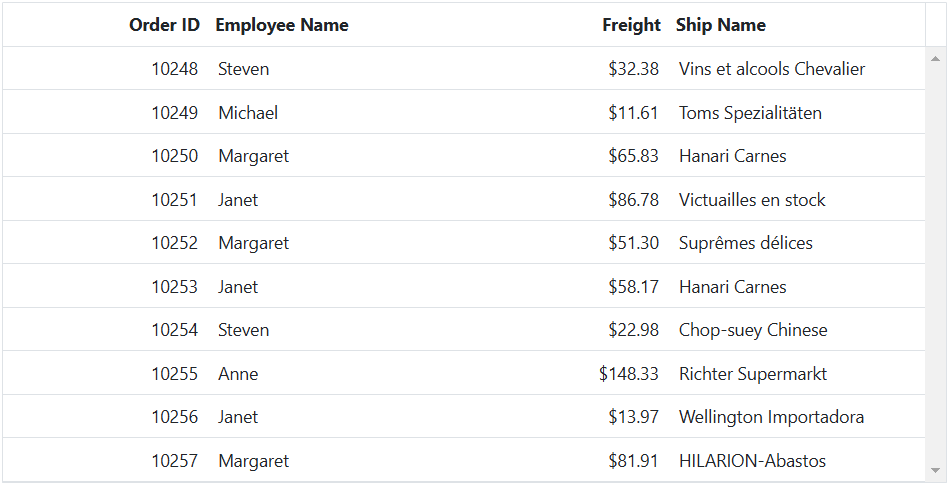Select Toms Spezialitäten cell
The image size is (951, 487).
coord(750,113)
